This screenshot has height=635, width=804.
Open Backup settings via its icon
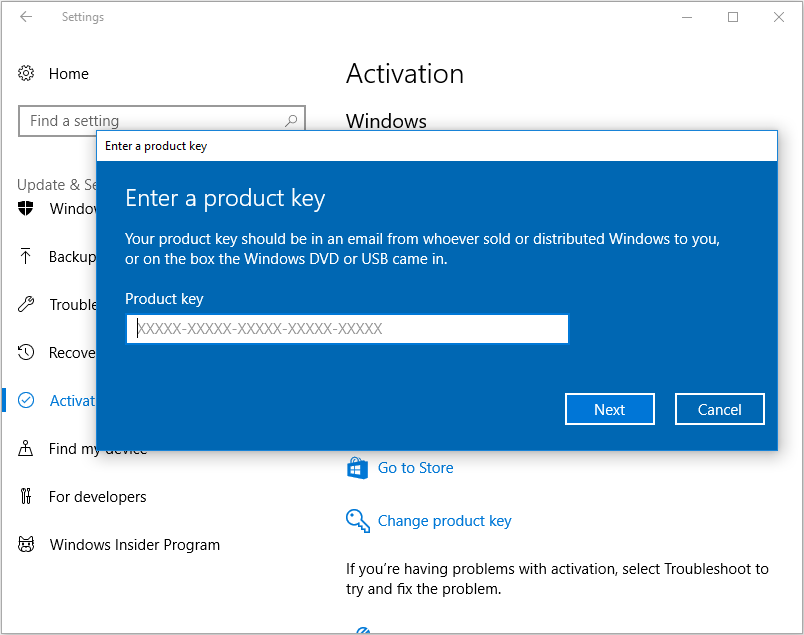[27, 256]
